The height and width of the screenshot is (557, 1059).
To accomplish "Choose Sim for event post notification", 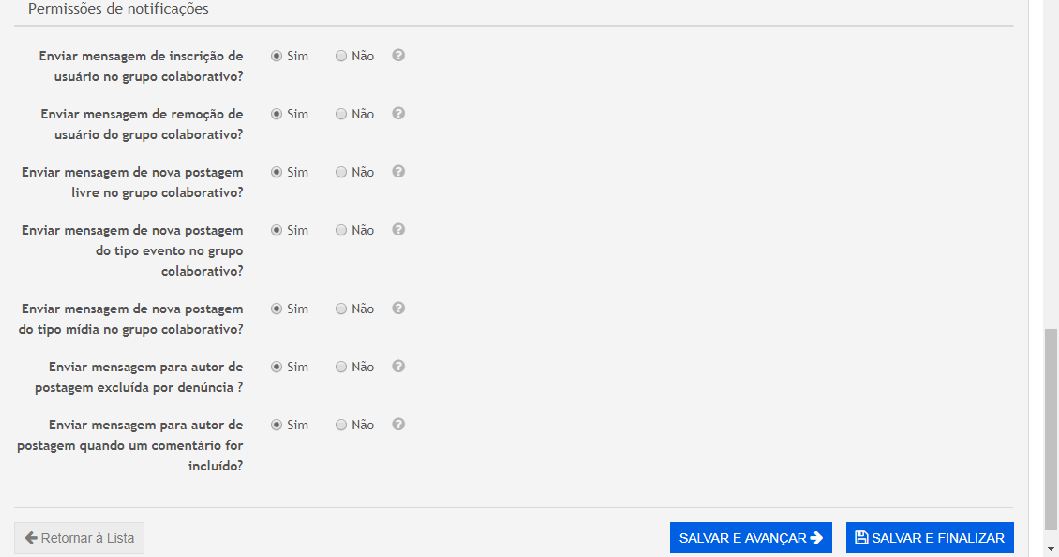I will coord(277,231).
